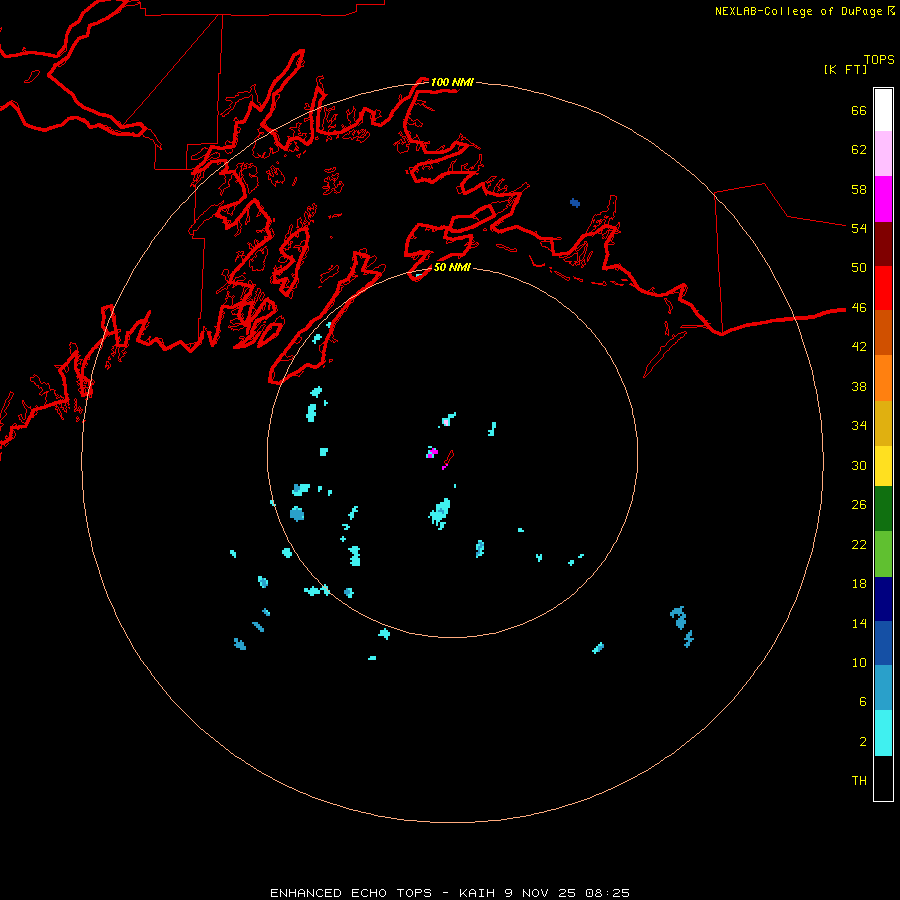Select the dark red legend swatch
This screenshot has width=900, height=900.
[x=883, y=244]
